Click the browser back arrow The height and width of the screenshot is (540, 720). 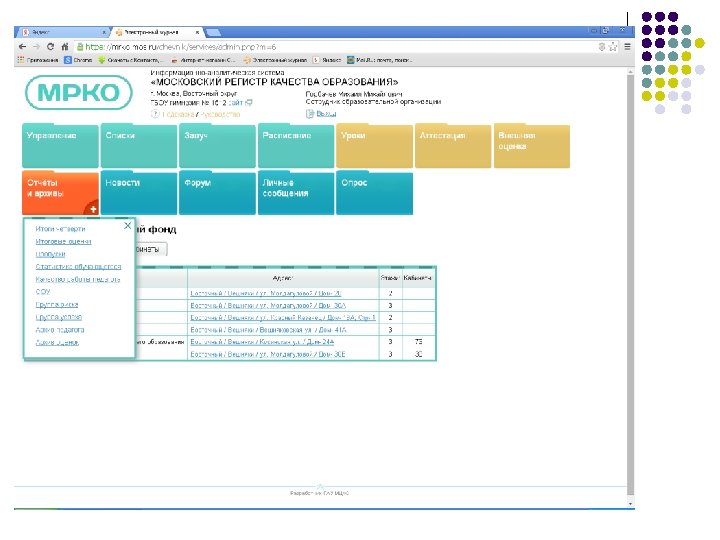22,47
